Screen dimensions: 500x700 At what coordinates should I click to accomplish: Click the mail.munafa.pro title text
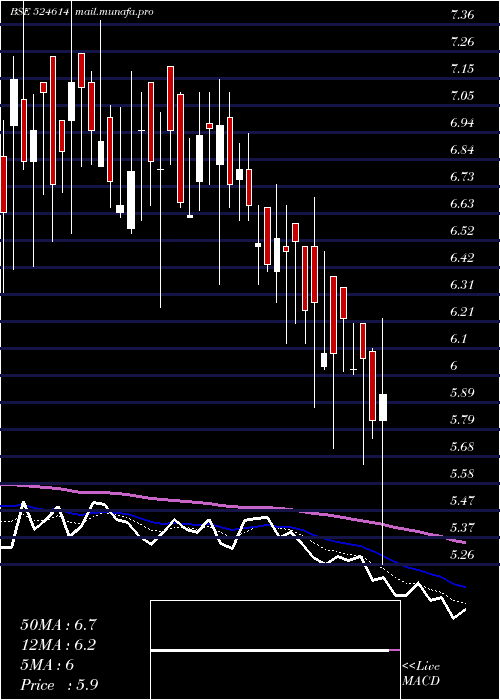pyautogui.click(x=114, y=12)
